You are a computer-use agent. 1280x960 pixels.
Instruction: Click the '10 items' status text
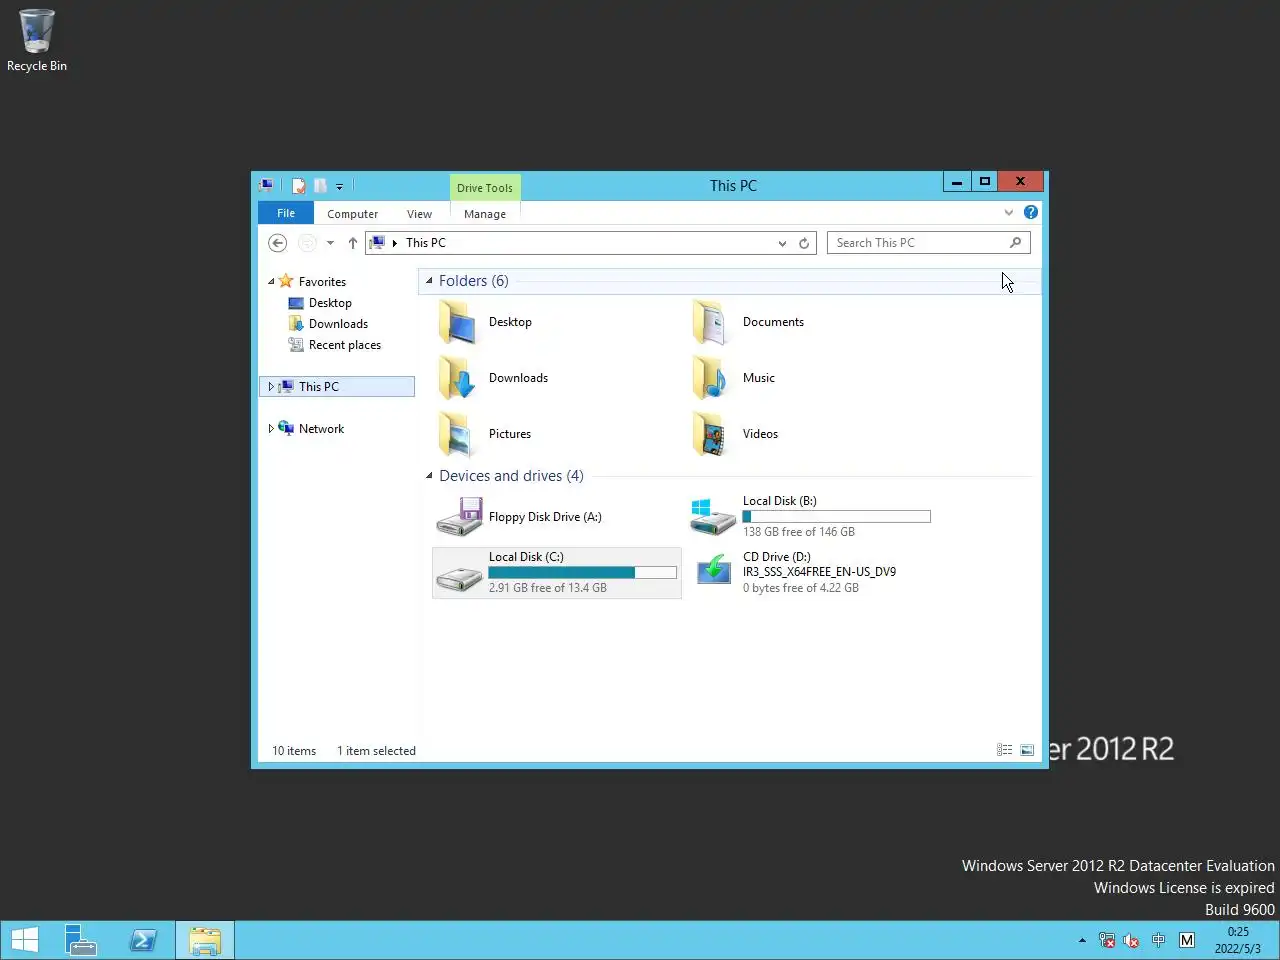294,751
